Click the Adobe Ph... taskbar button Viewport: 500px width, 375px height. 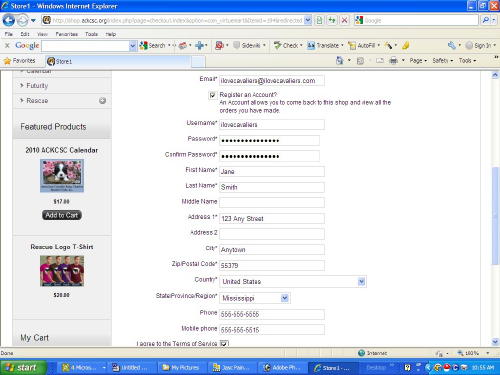point(283,367)
